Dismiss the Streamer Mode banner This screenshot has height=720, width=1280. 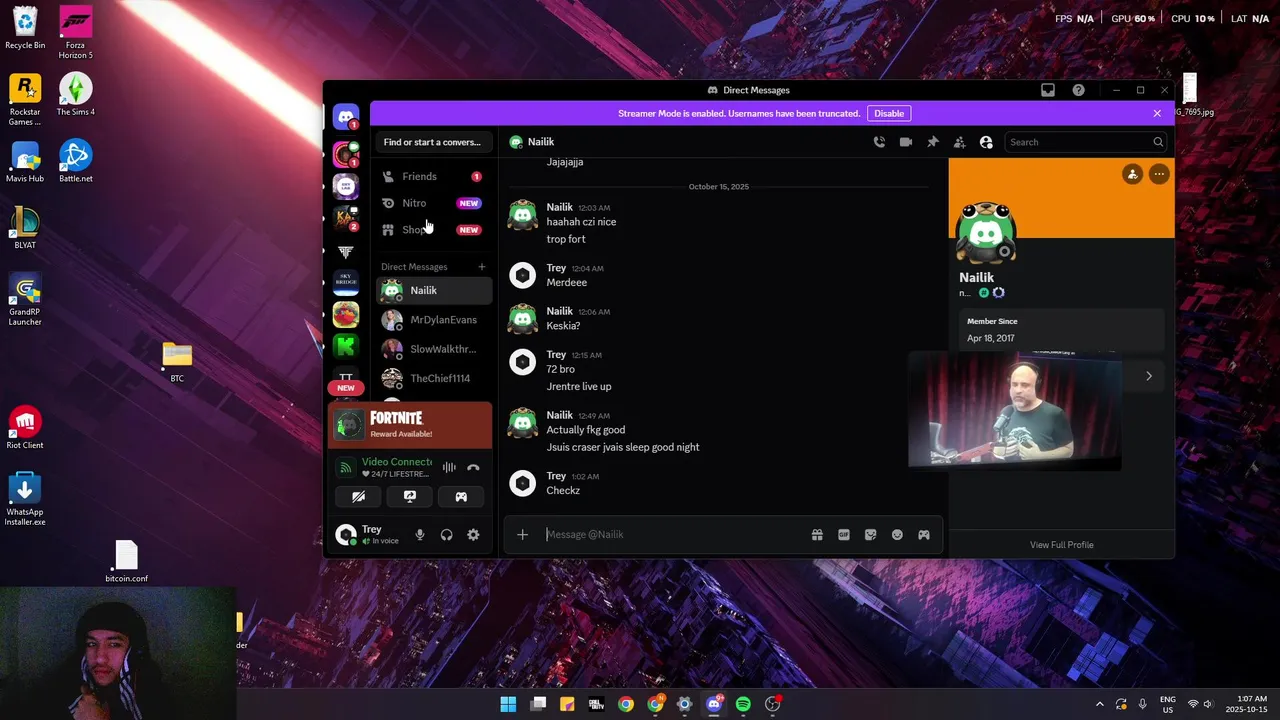coord(1157,113)
